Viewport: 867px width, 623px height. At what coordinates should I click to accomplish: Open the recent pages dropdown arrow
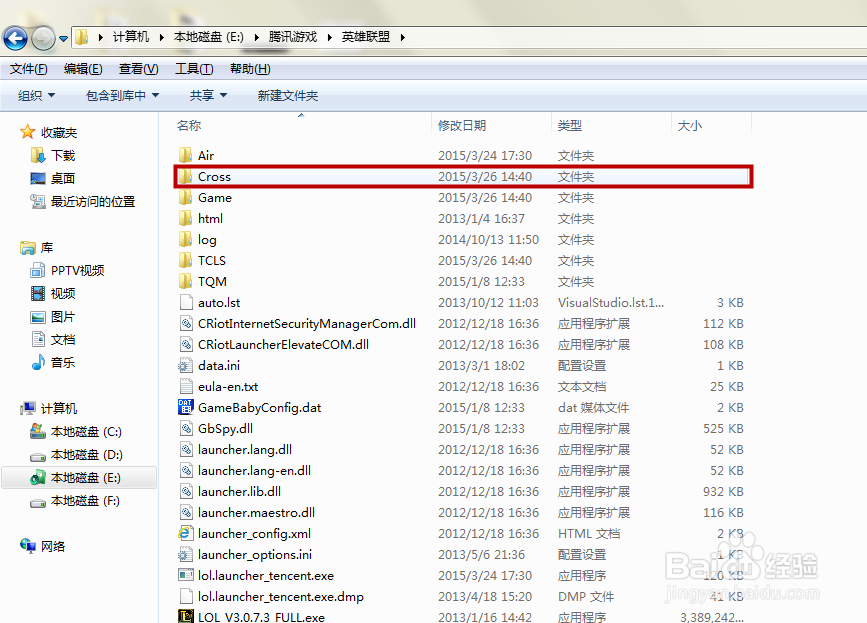64,39
